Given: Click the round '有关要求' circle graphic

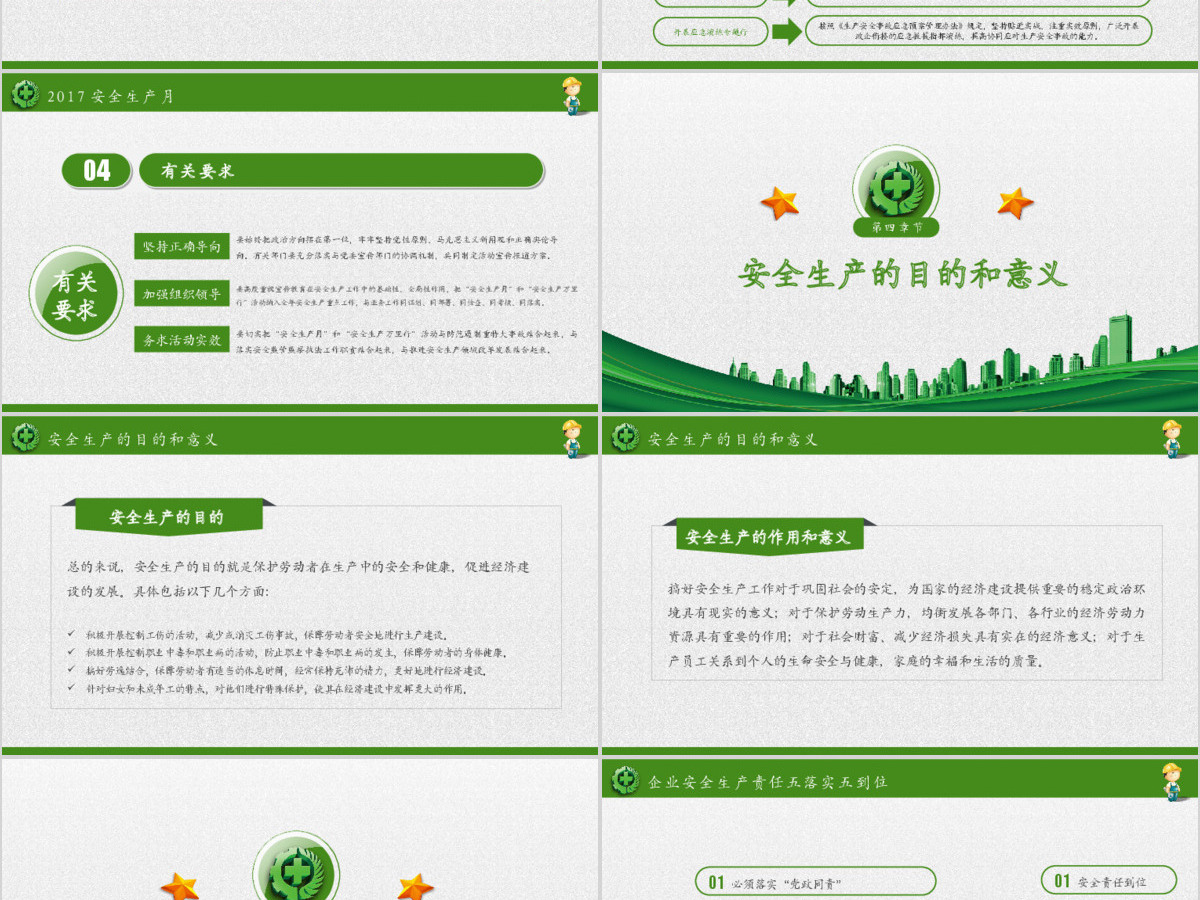Looking at the screenshot, I should point(76,293).
